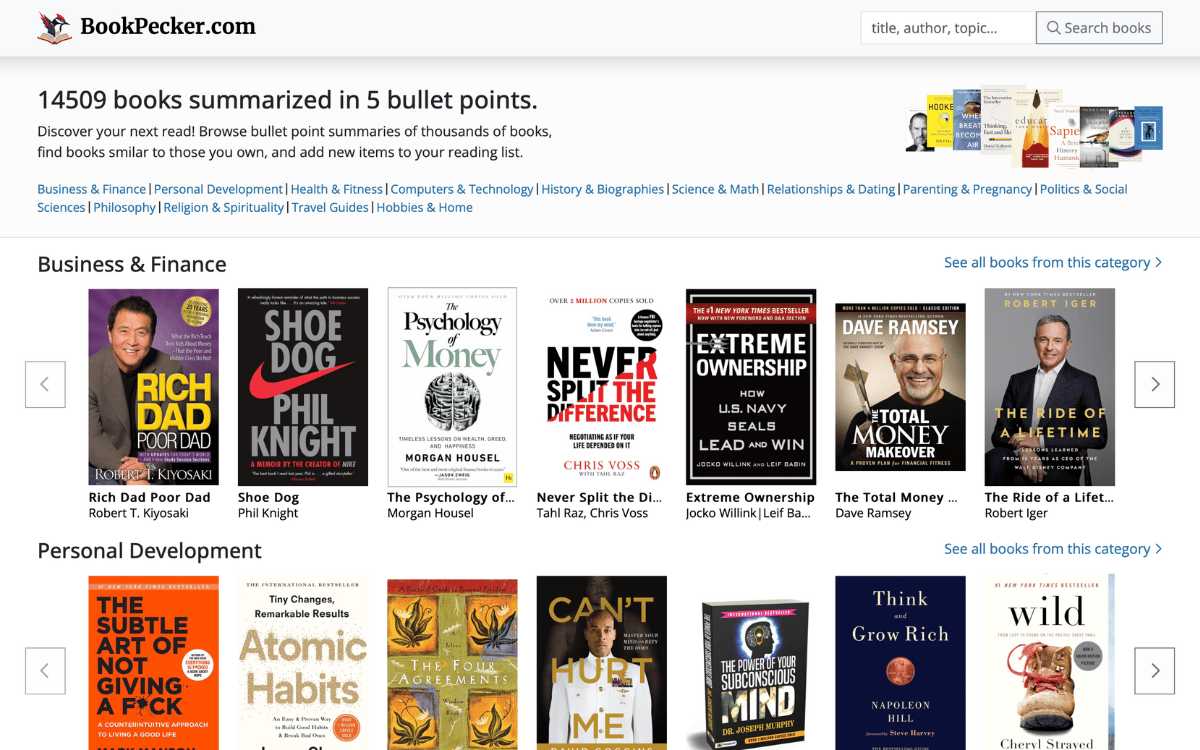Open the book covers collage image
The height and width of the screenshot is (750, 1200).
[1034, 125]
